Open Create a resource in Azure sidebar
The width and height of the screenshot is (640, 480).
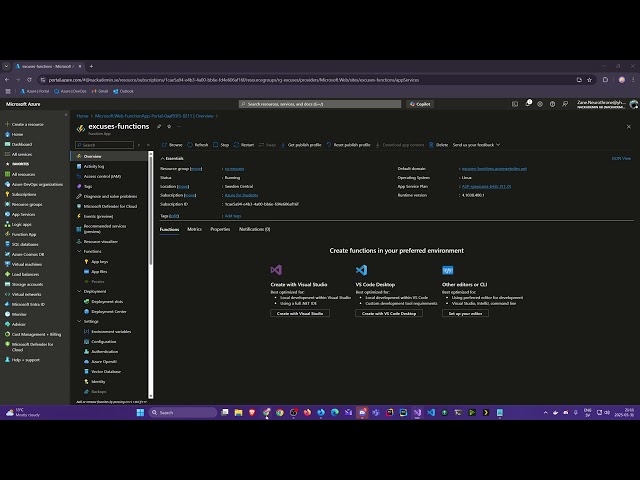24,124
